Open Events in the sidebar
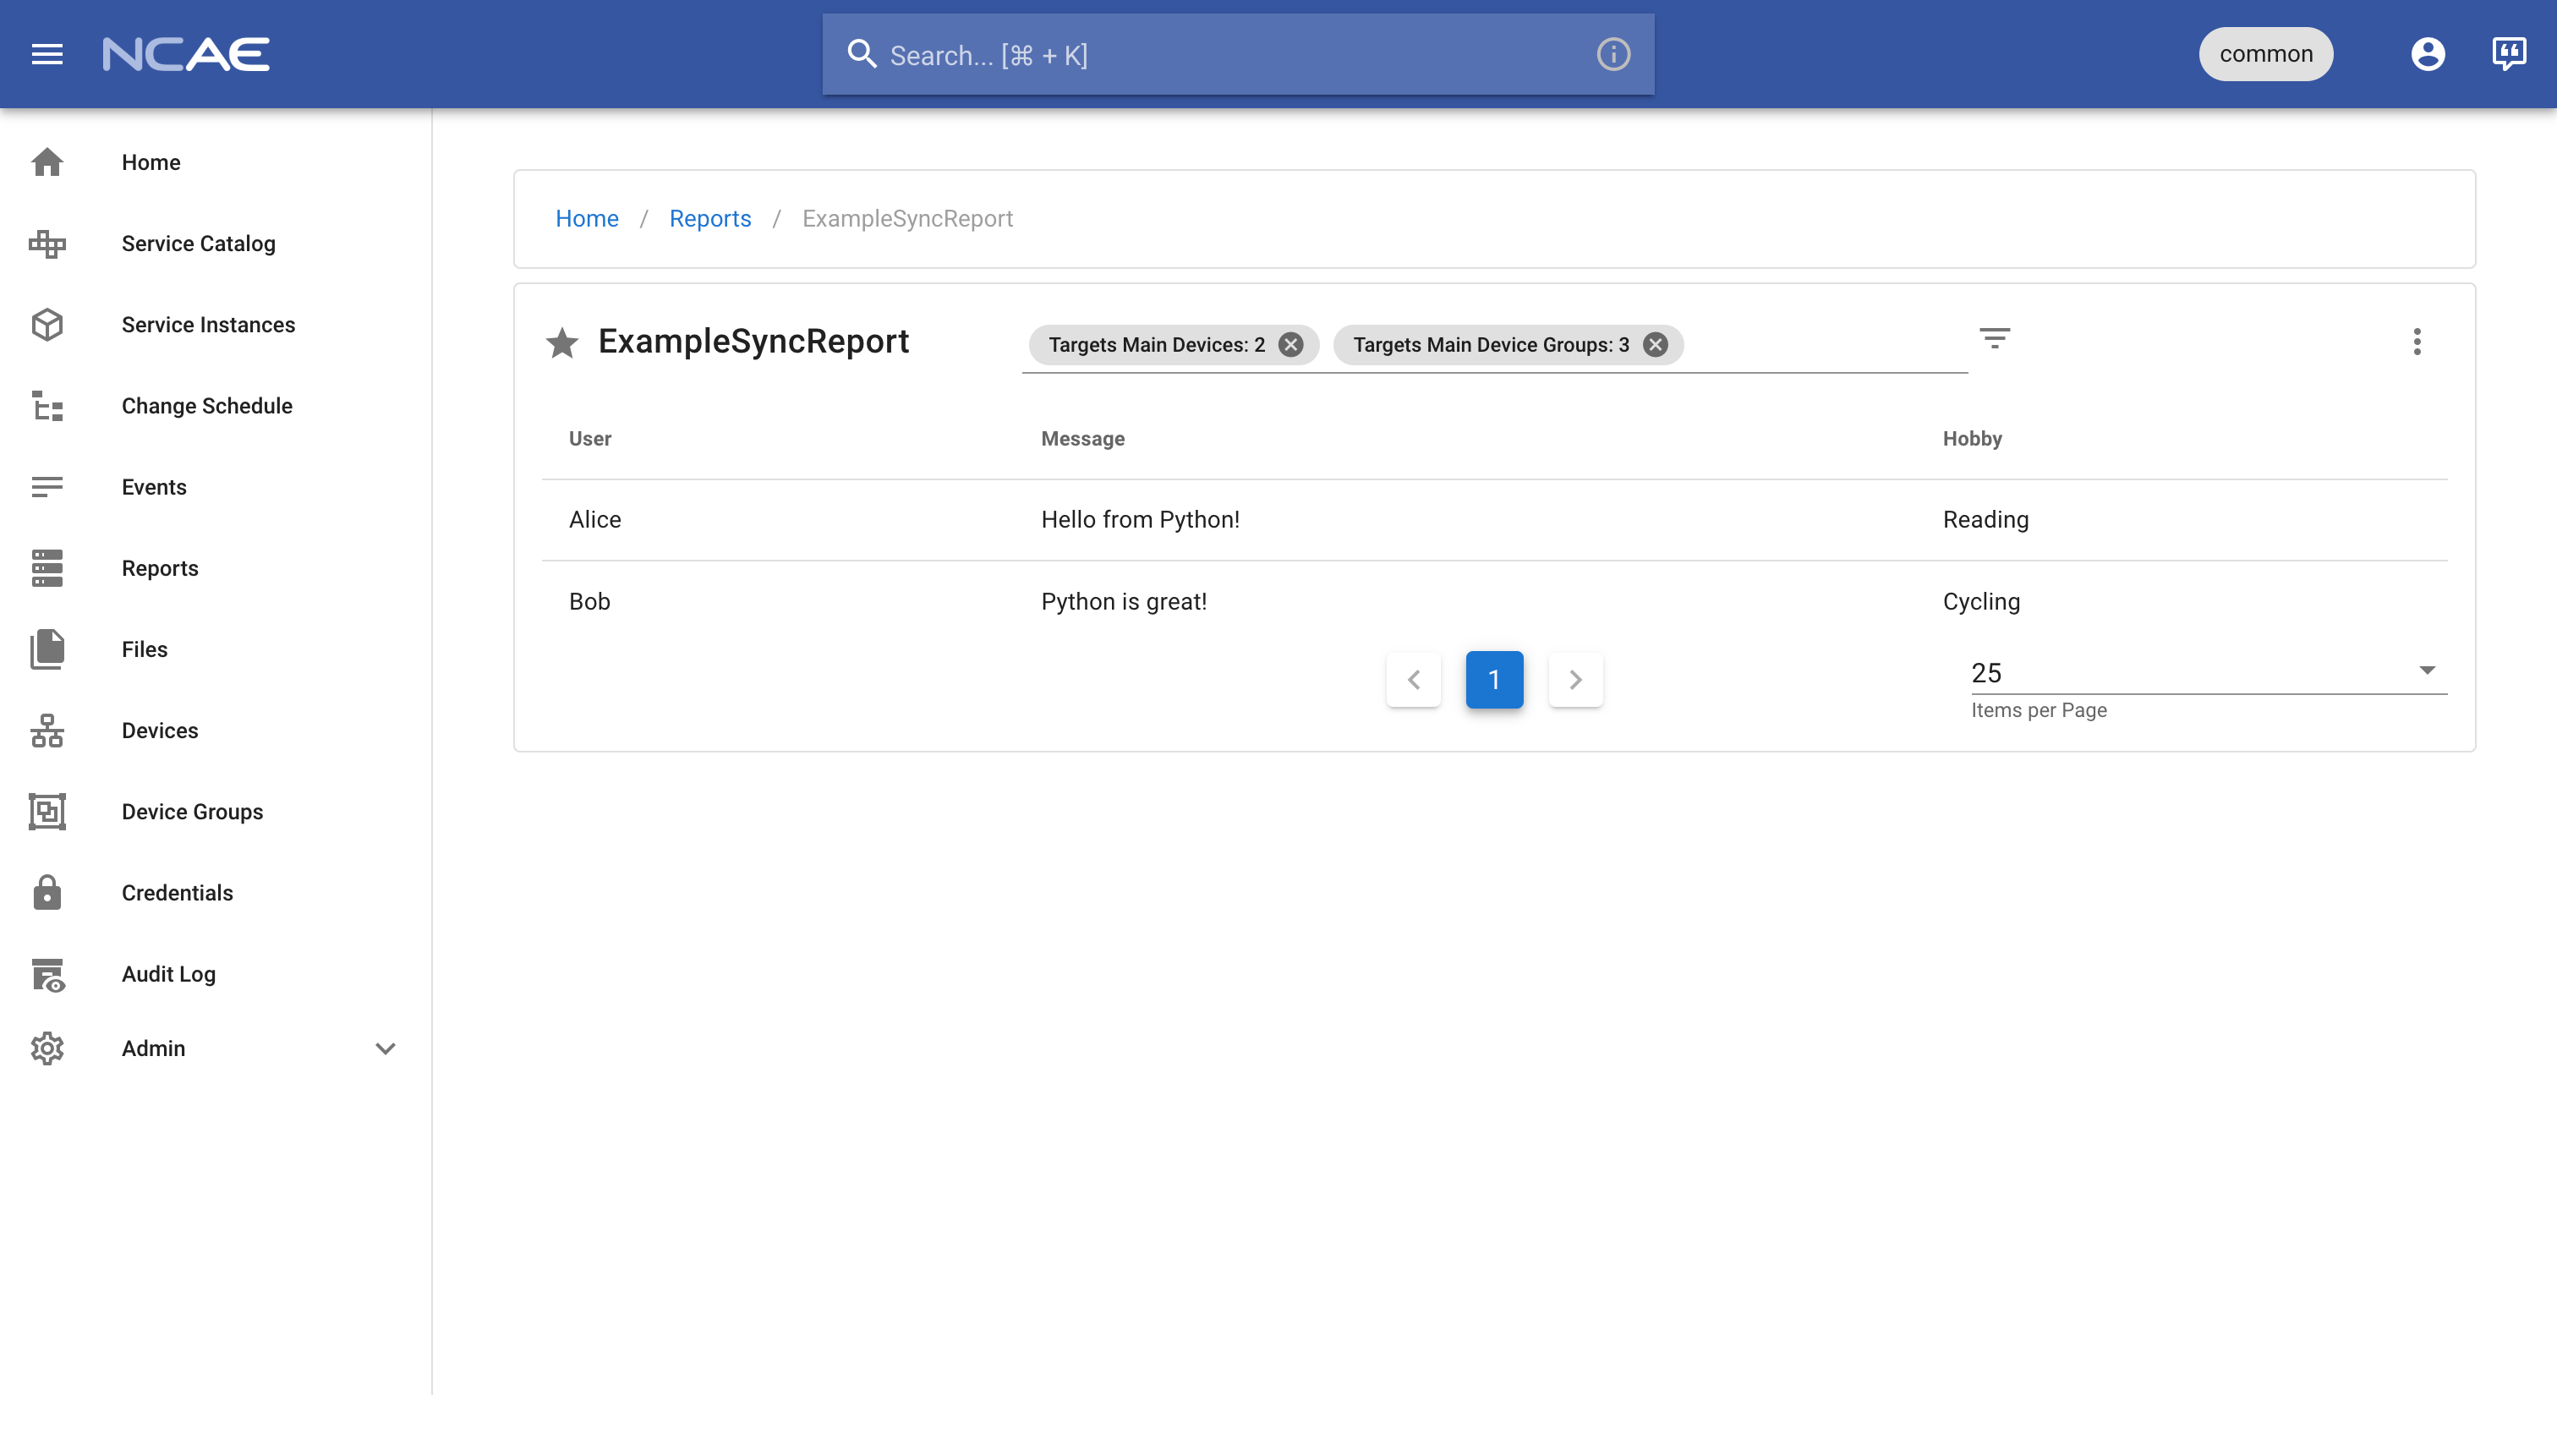 pyautogui.click(x=154, y=487)
